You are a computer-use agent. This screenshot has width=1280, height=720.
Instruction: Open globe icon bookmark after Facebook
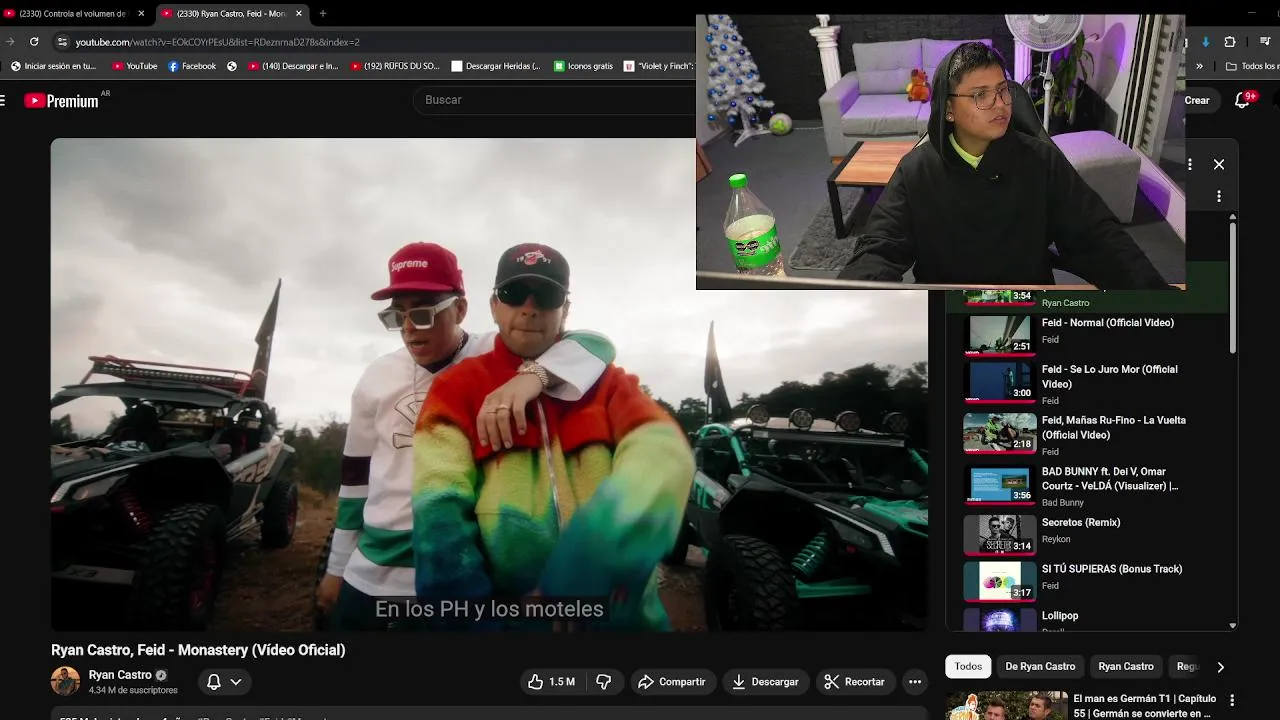click(232, 66)
